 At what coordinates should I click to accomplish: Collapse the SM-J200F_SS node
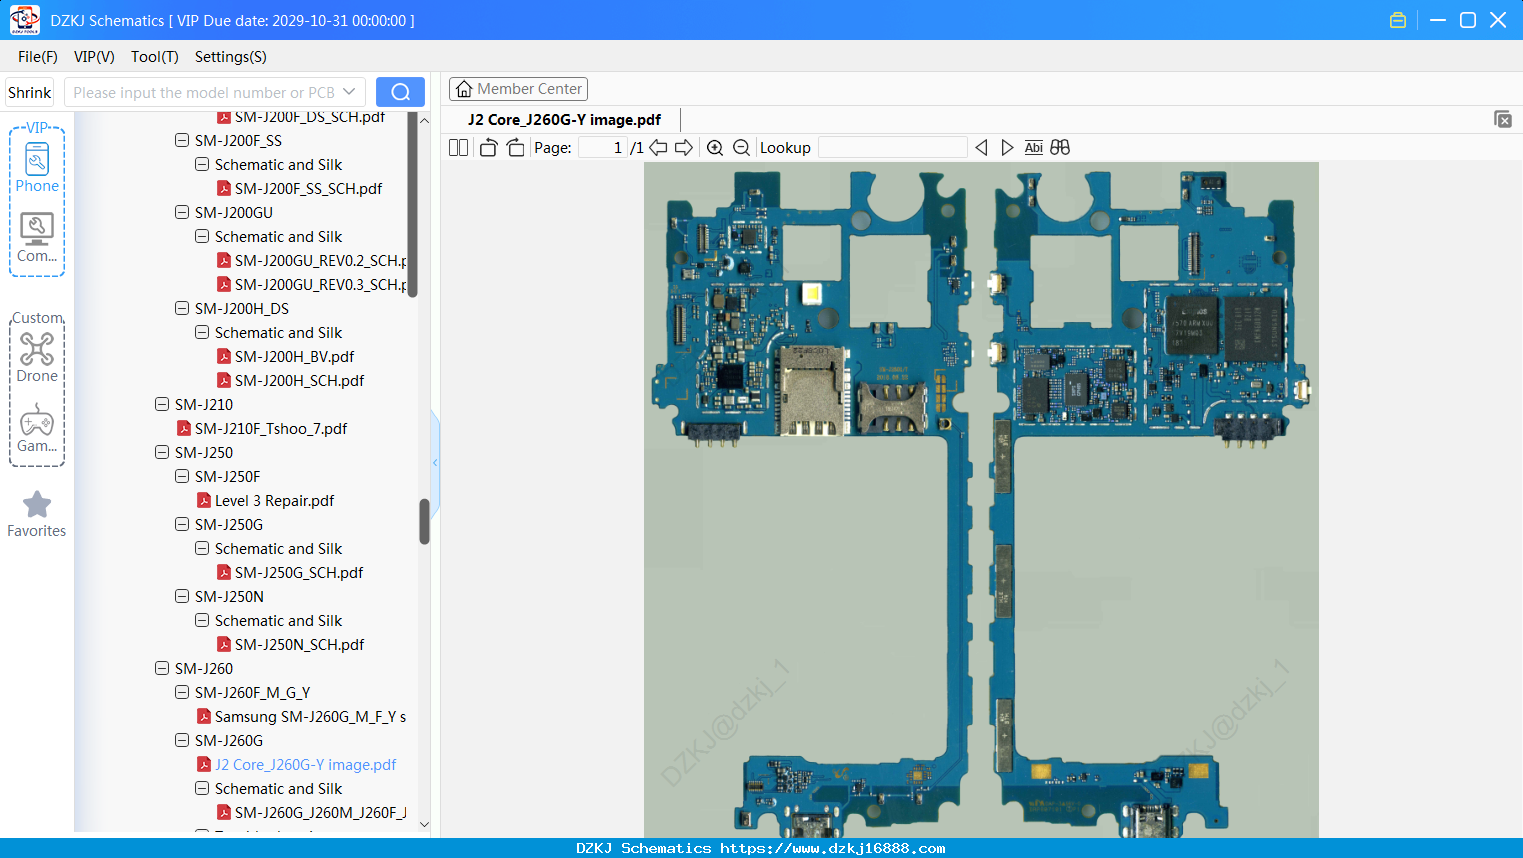182,141
